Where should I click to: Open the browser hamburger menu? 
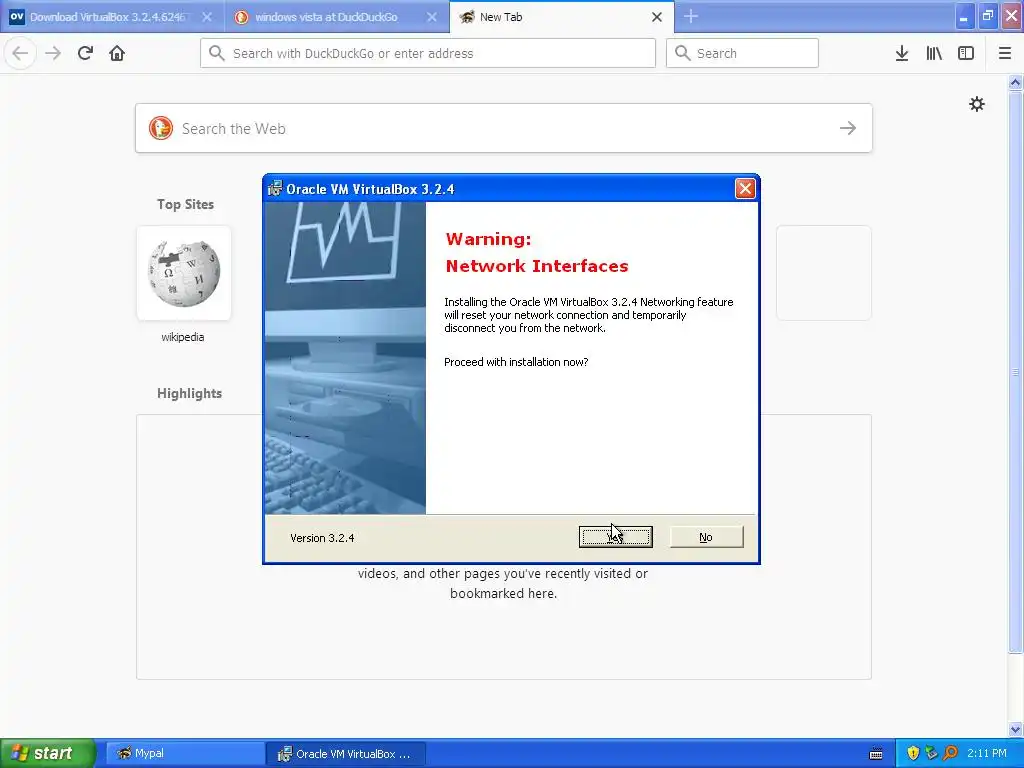tap(1005, 53)
